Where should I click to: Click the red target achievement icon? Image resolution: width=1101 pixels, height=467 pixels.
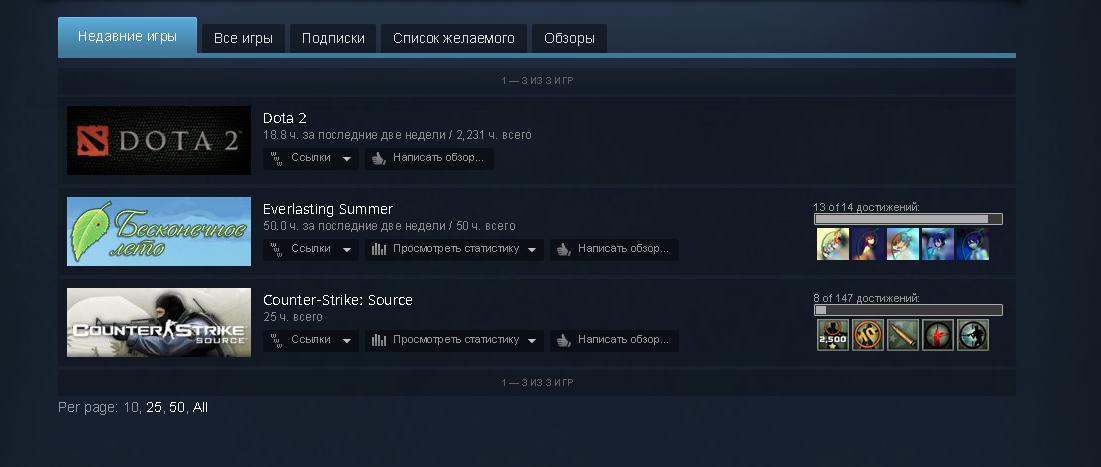(x=938, y=335)
